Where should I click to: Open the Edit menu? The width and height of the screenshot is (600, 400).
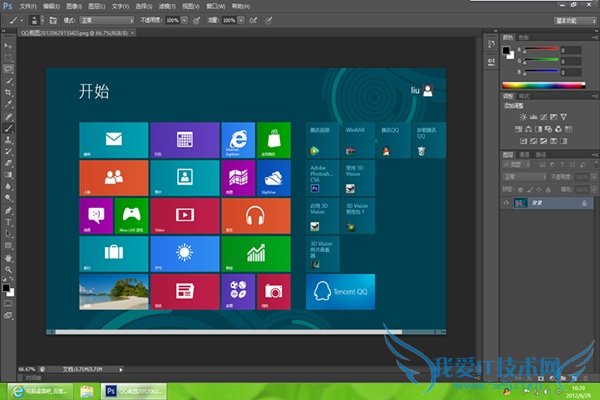(51, 6)
